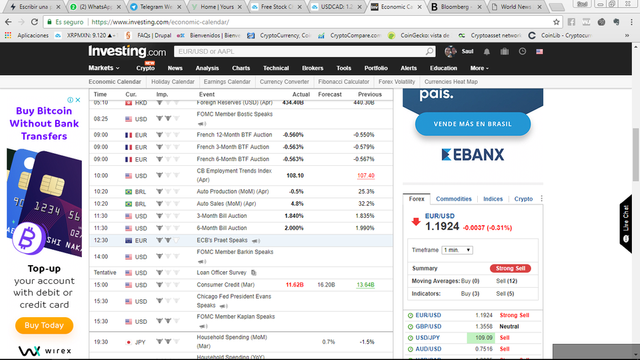Open the News menu
The height and width of the screenshot is (360, 640).
175,68
